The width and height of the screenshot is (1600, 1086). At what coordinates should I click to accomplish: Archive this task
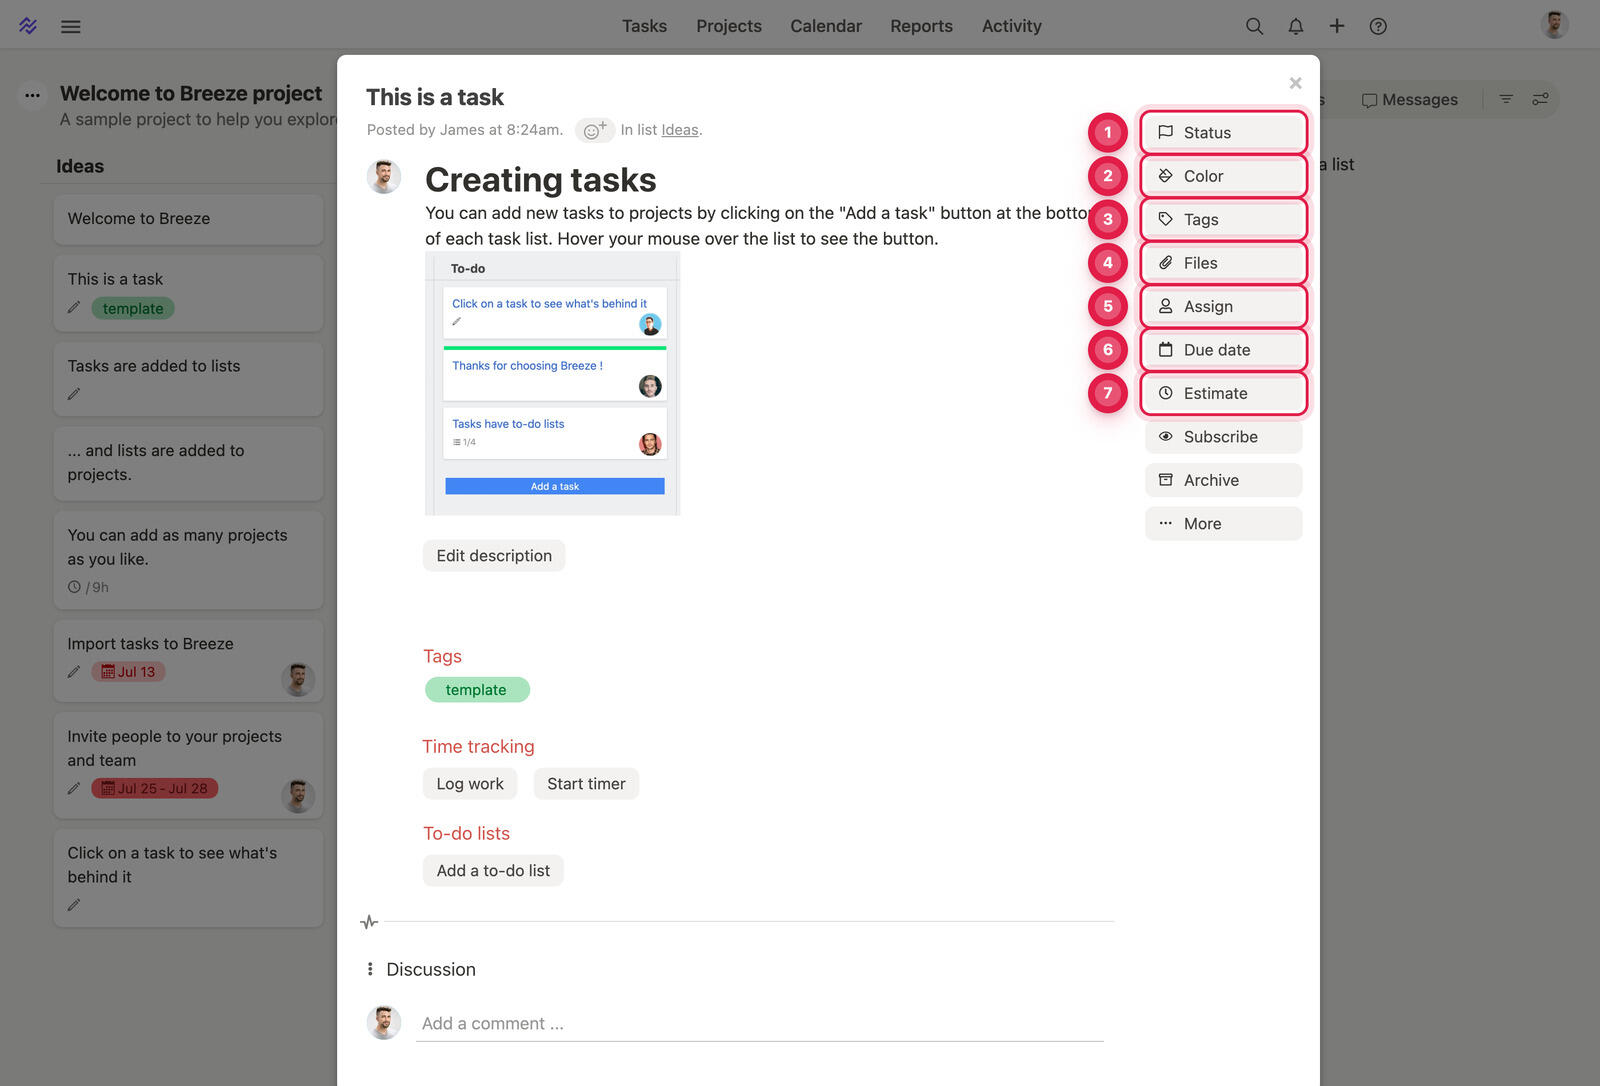[x=1224, y=480]
